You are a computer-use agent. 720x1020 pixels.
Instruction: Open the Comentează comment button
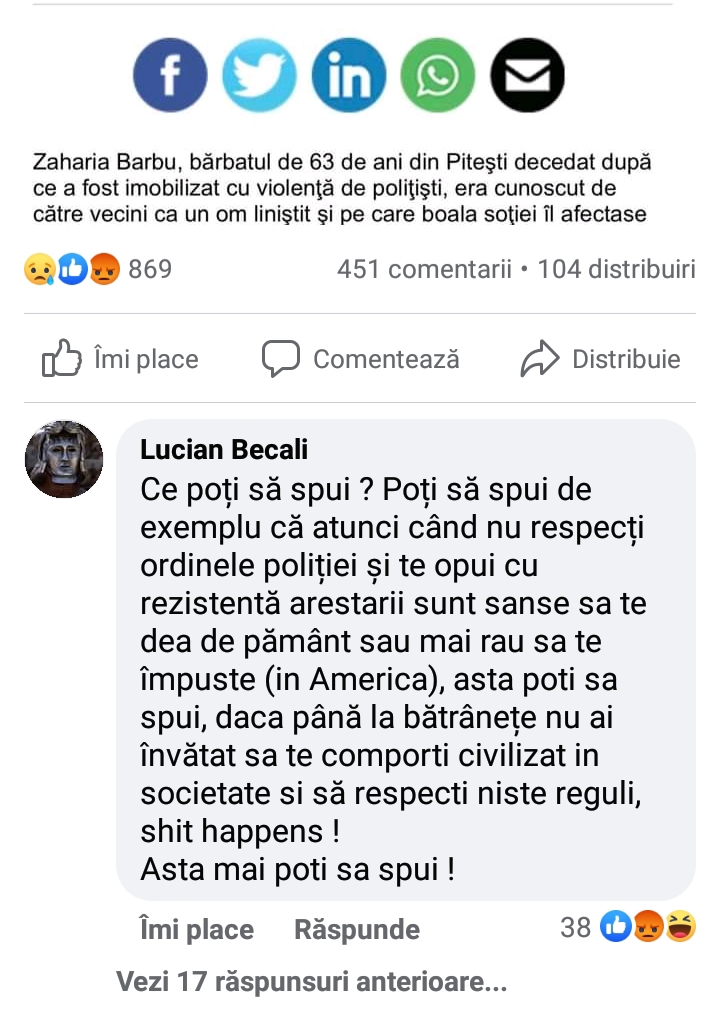pyautogui.click(x=361, y=358)
